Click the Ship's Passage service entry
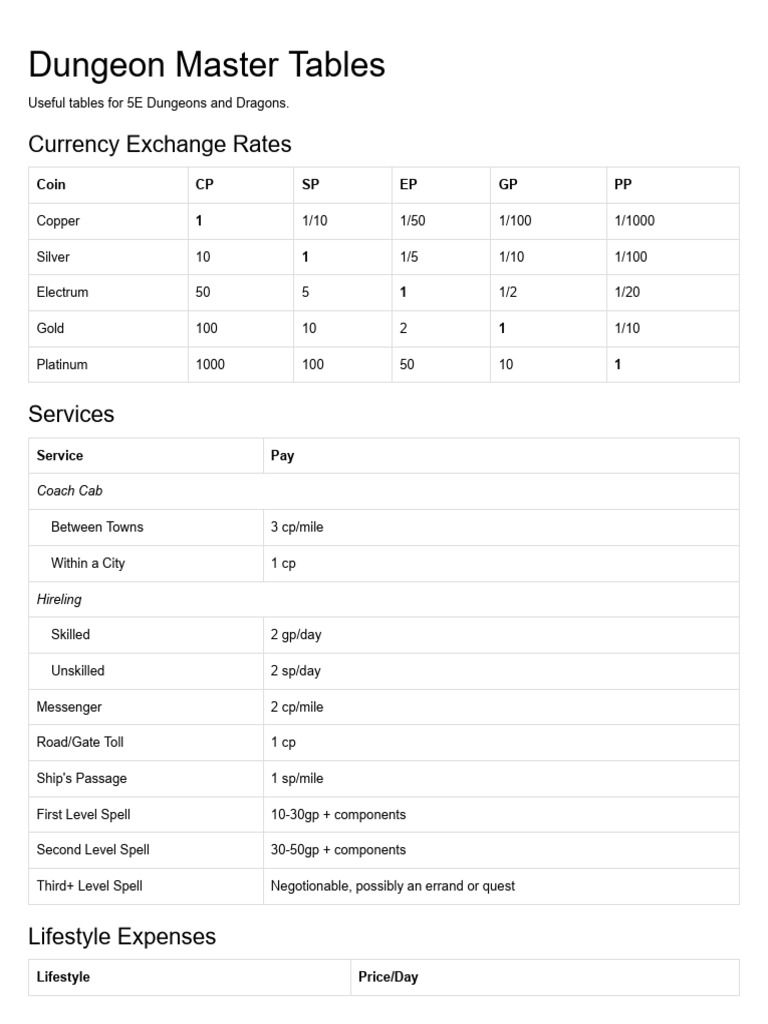768x1024 pixels. [82, 779]
